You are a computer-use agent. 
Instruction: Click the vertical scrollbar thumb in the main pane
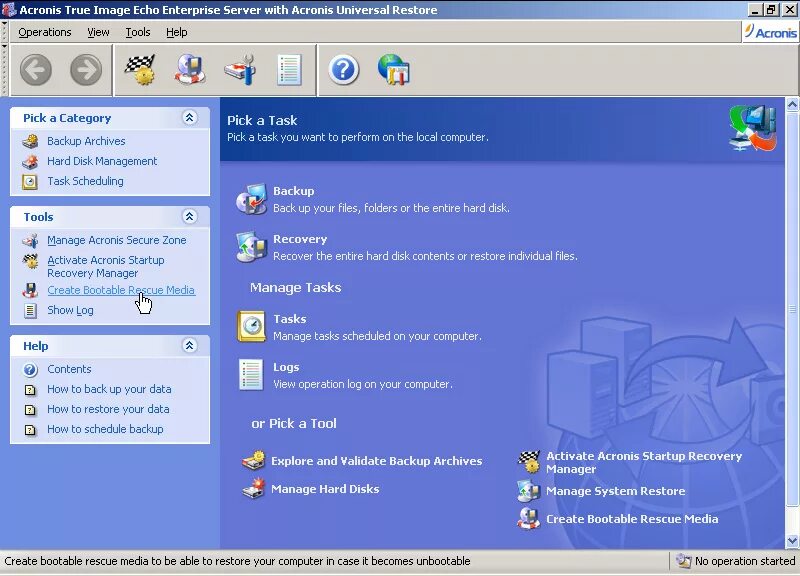click(x=792, y=310)
